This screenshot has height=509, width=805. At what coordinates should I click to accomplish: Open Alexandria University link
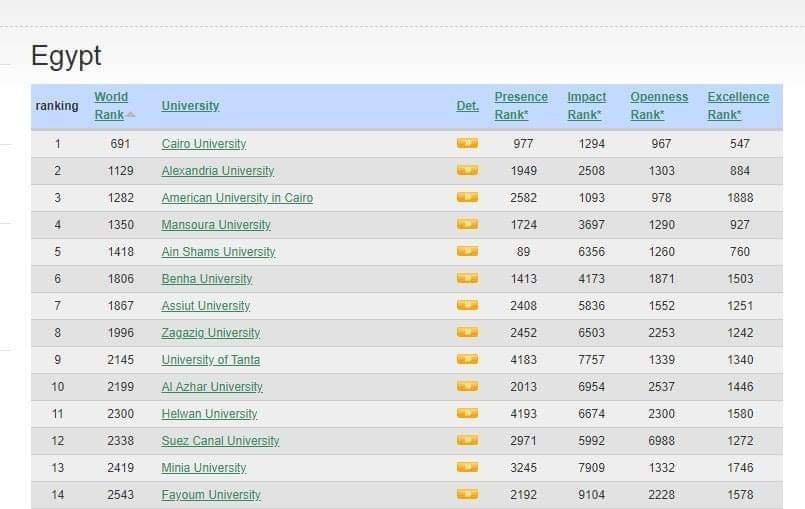click(218, 171)
